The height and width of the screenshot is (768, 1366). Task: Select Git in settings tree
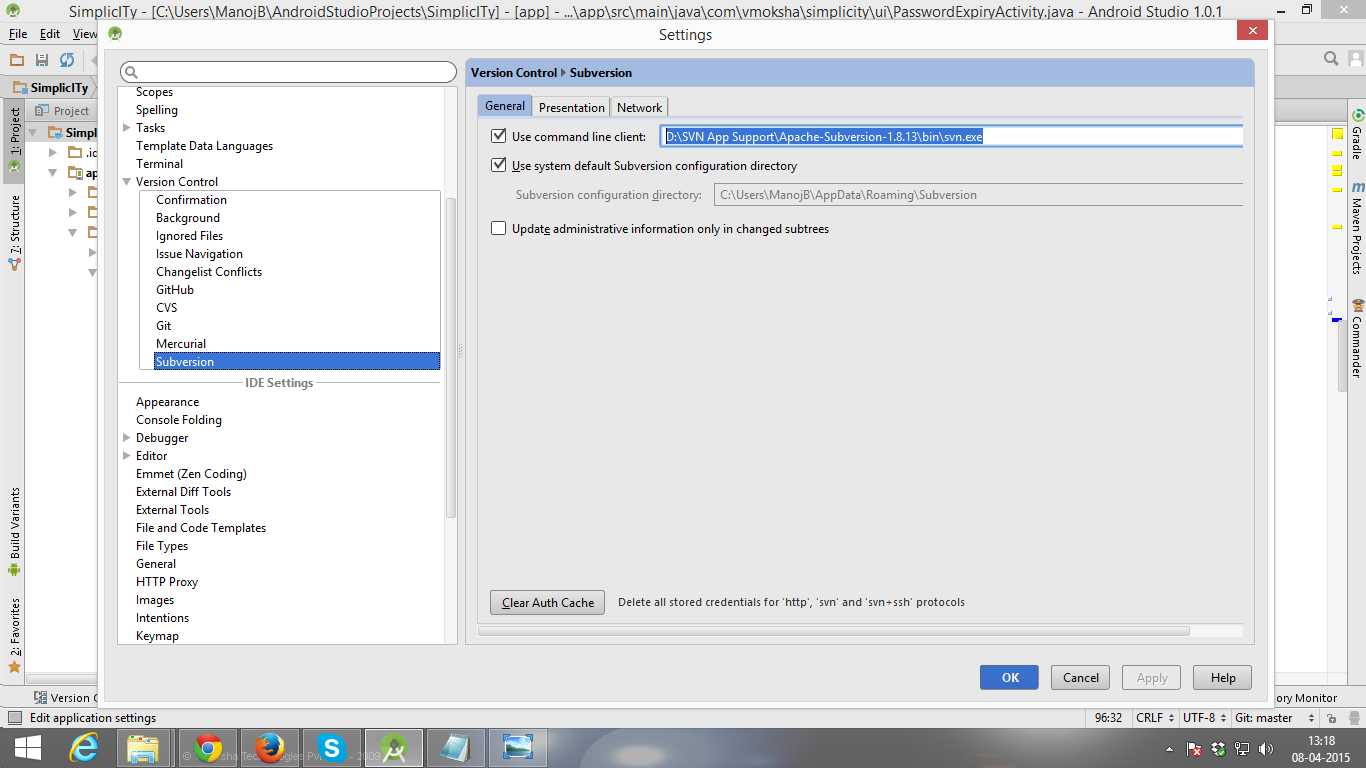pyautogui.click(x=164, y=326)
